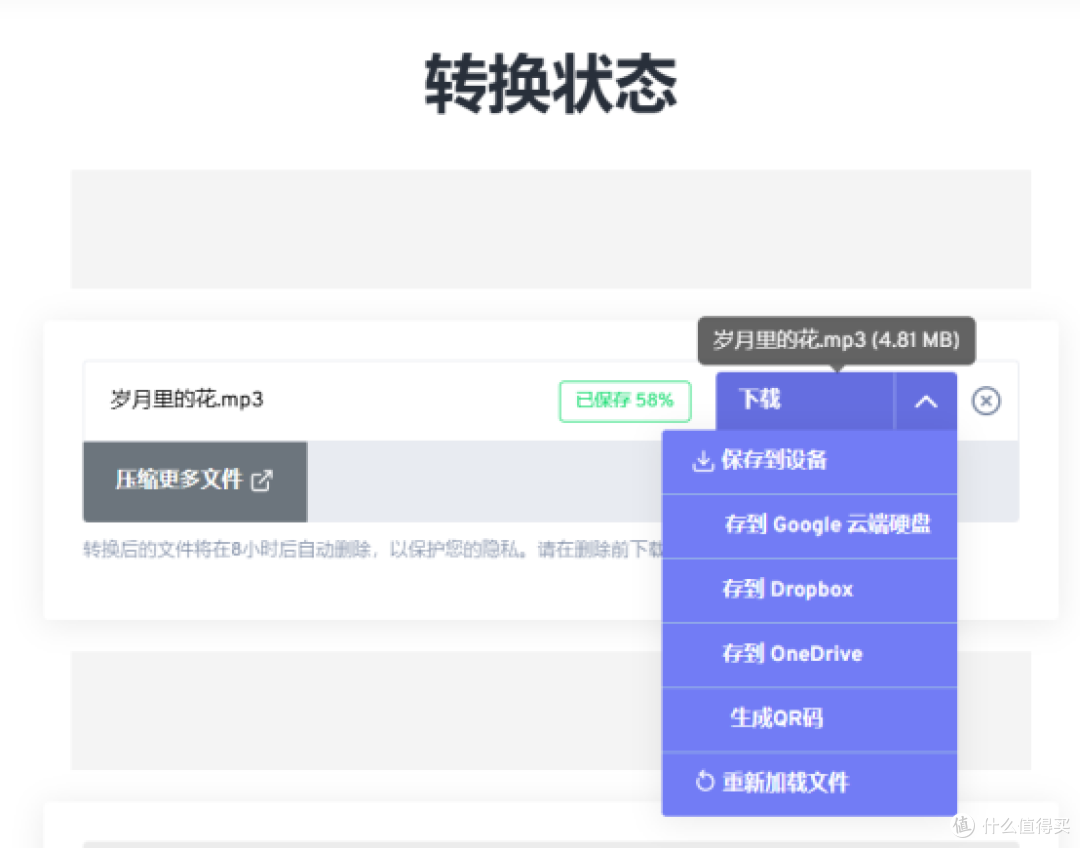Select 保存到设备 menu option
Viewport: 1080px width, 848px height.
[x=809, y=461]
